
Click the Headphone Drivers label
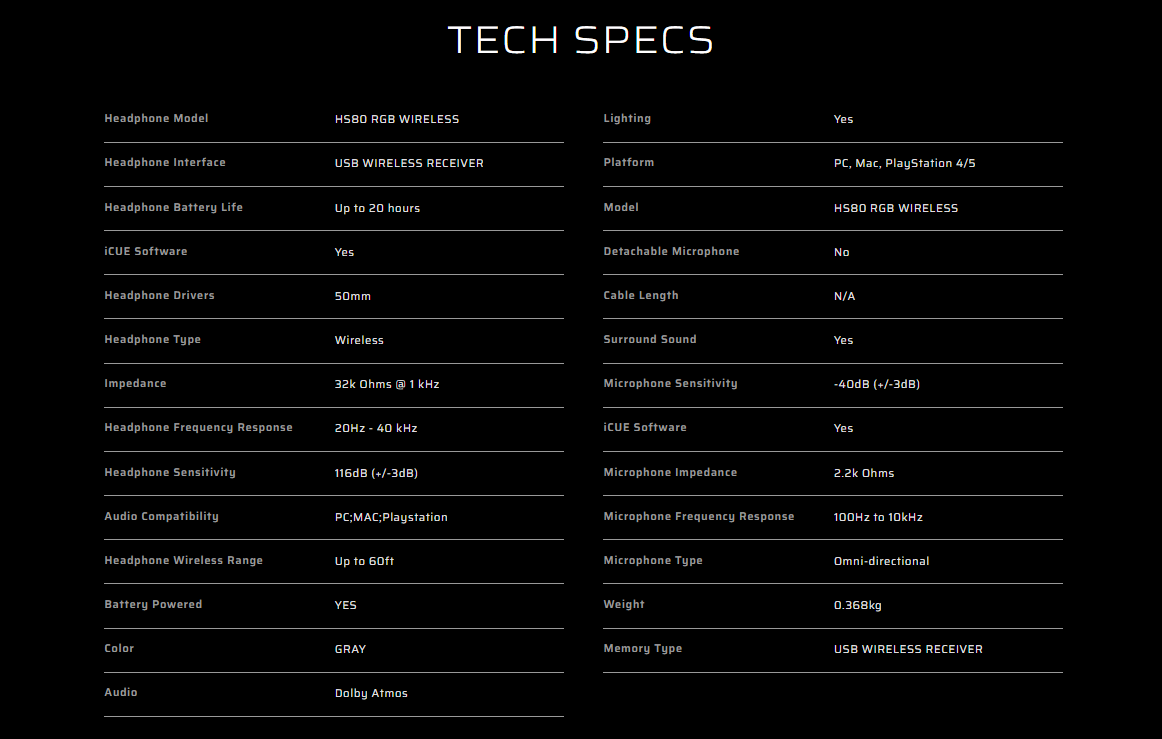159,295
